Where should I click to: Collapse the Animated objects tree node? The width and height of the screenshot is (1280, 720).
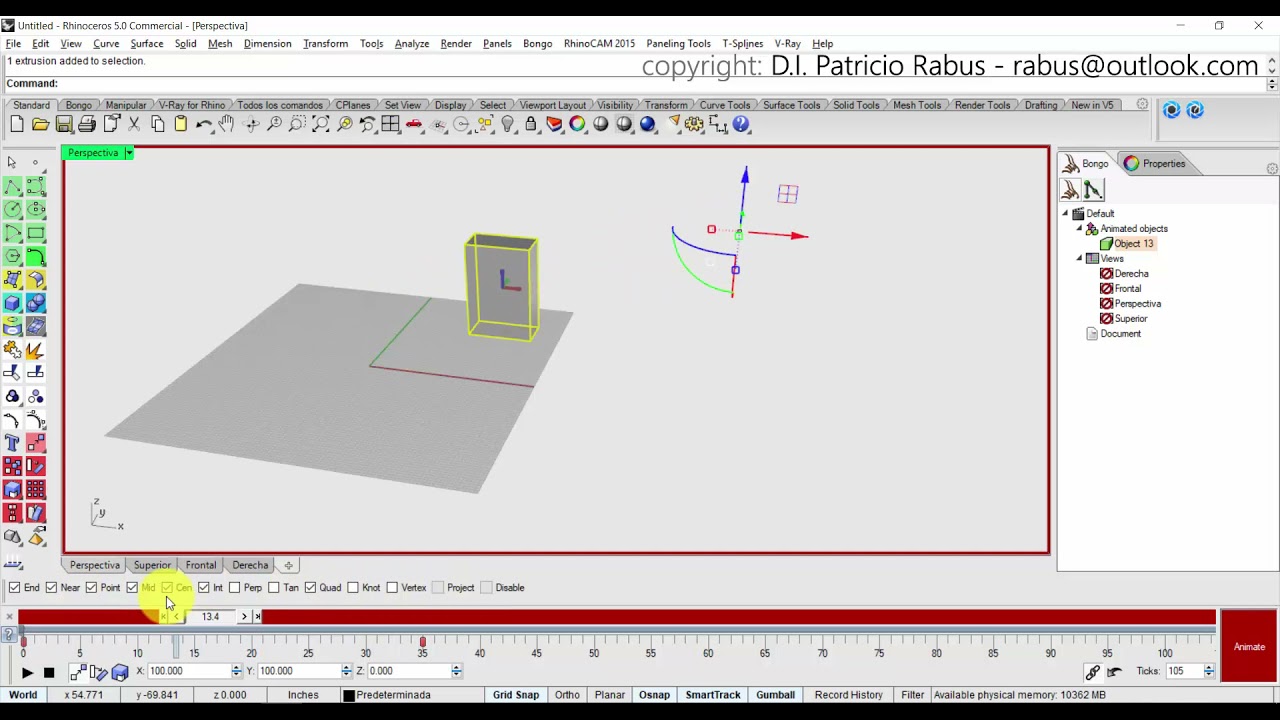pos(1079,229)
